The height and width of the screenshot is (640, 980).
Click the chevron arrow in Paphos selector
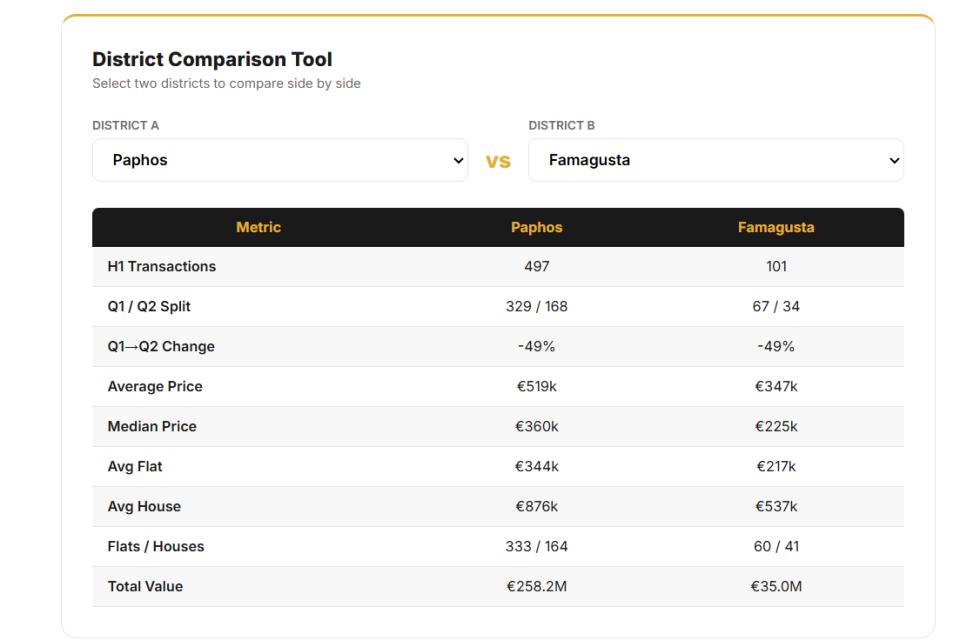coord(458,161)
